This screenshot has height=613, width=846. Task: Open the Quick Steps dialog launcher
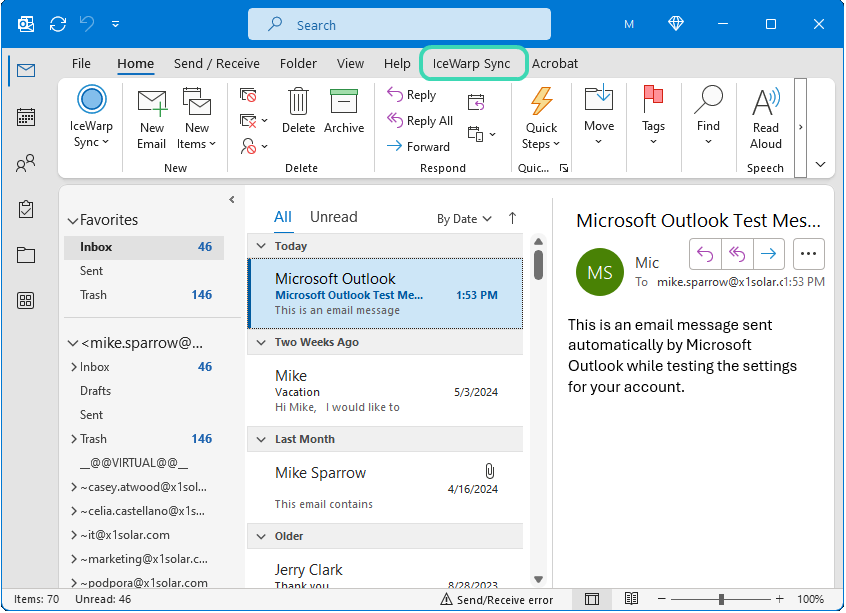coord(564,168)
